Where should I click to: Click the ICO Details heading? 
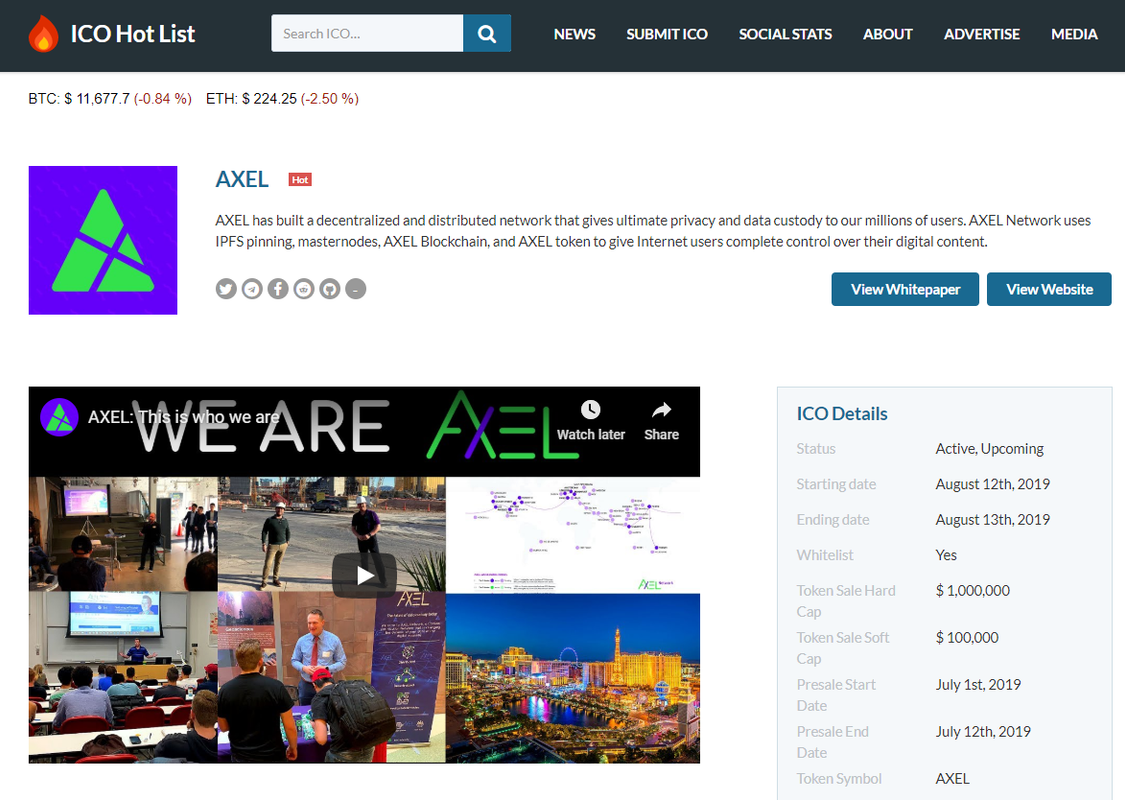coord(842,414)
